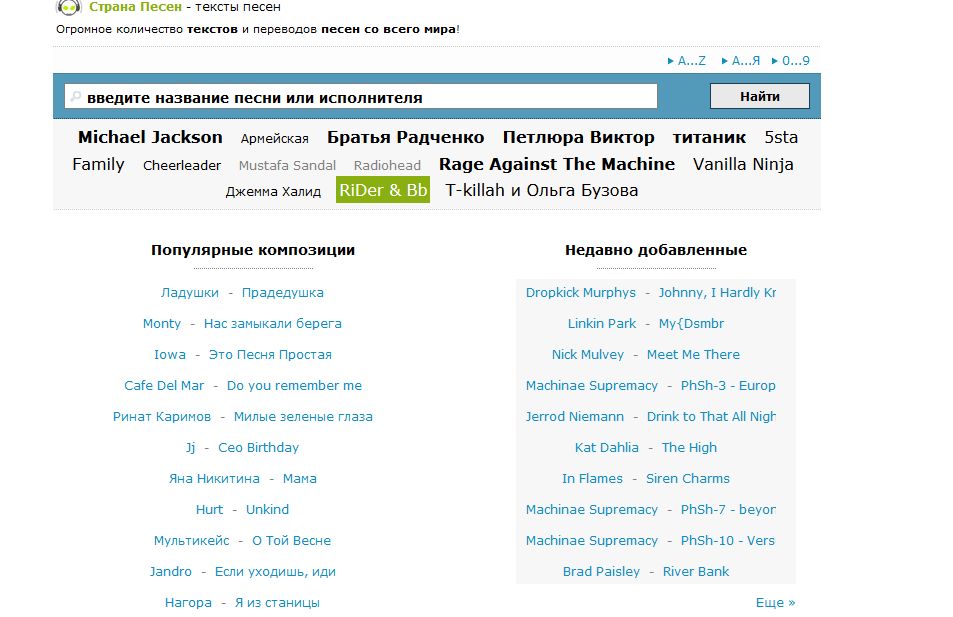This screenshot has width=953, height=617.
Task: Open the Jandro artist link
Action: pyautogui.click(x=171, y=571)
